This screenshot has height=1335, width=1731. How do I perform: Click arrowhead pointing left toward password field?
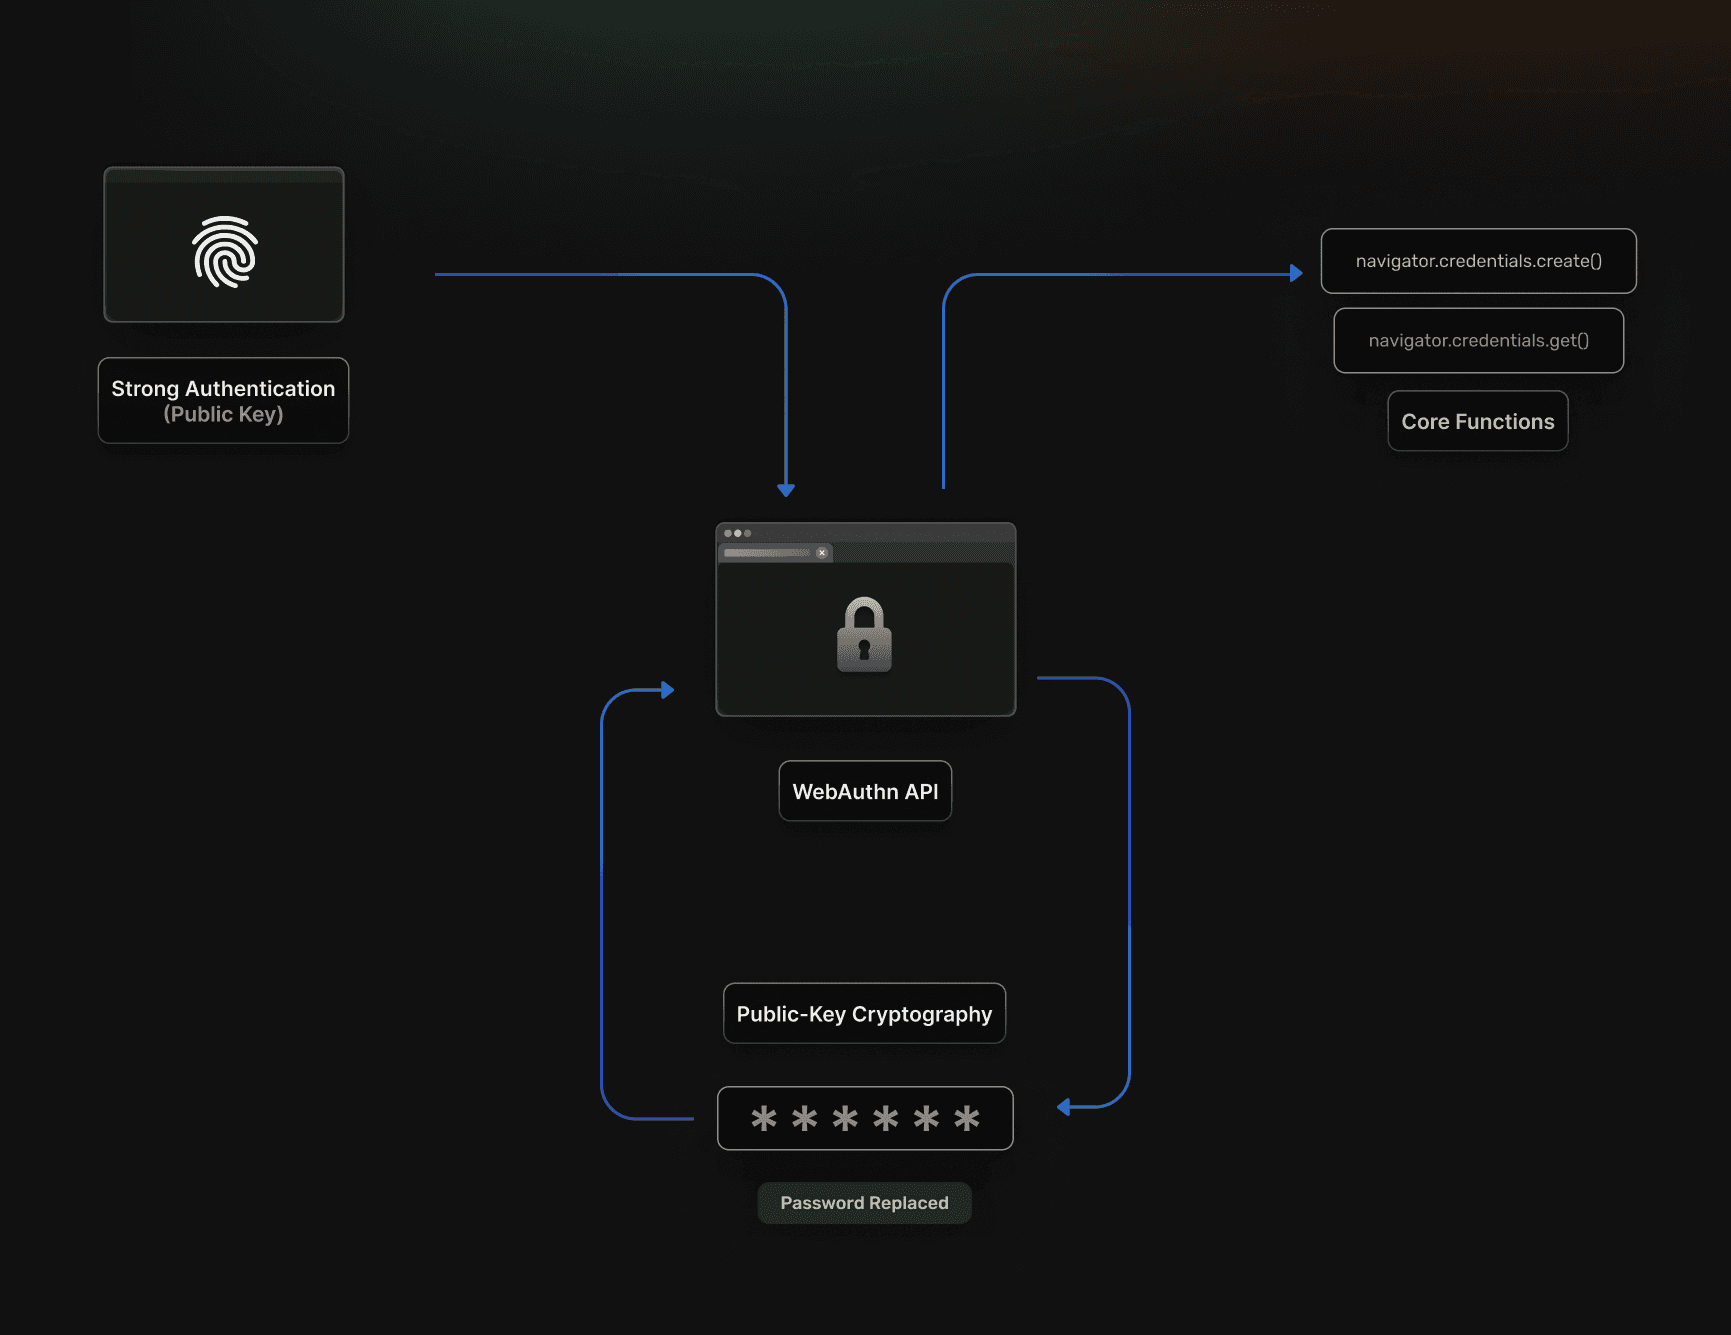point(1064,1106)
